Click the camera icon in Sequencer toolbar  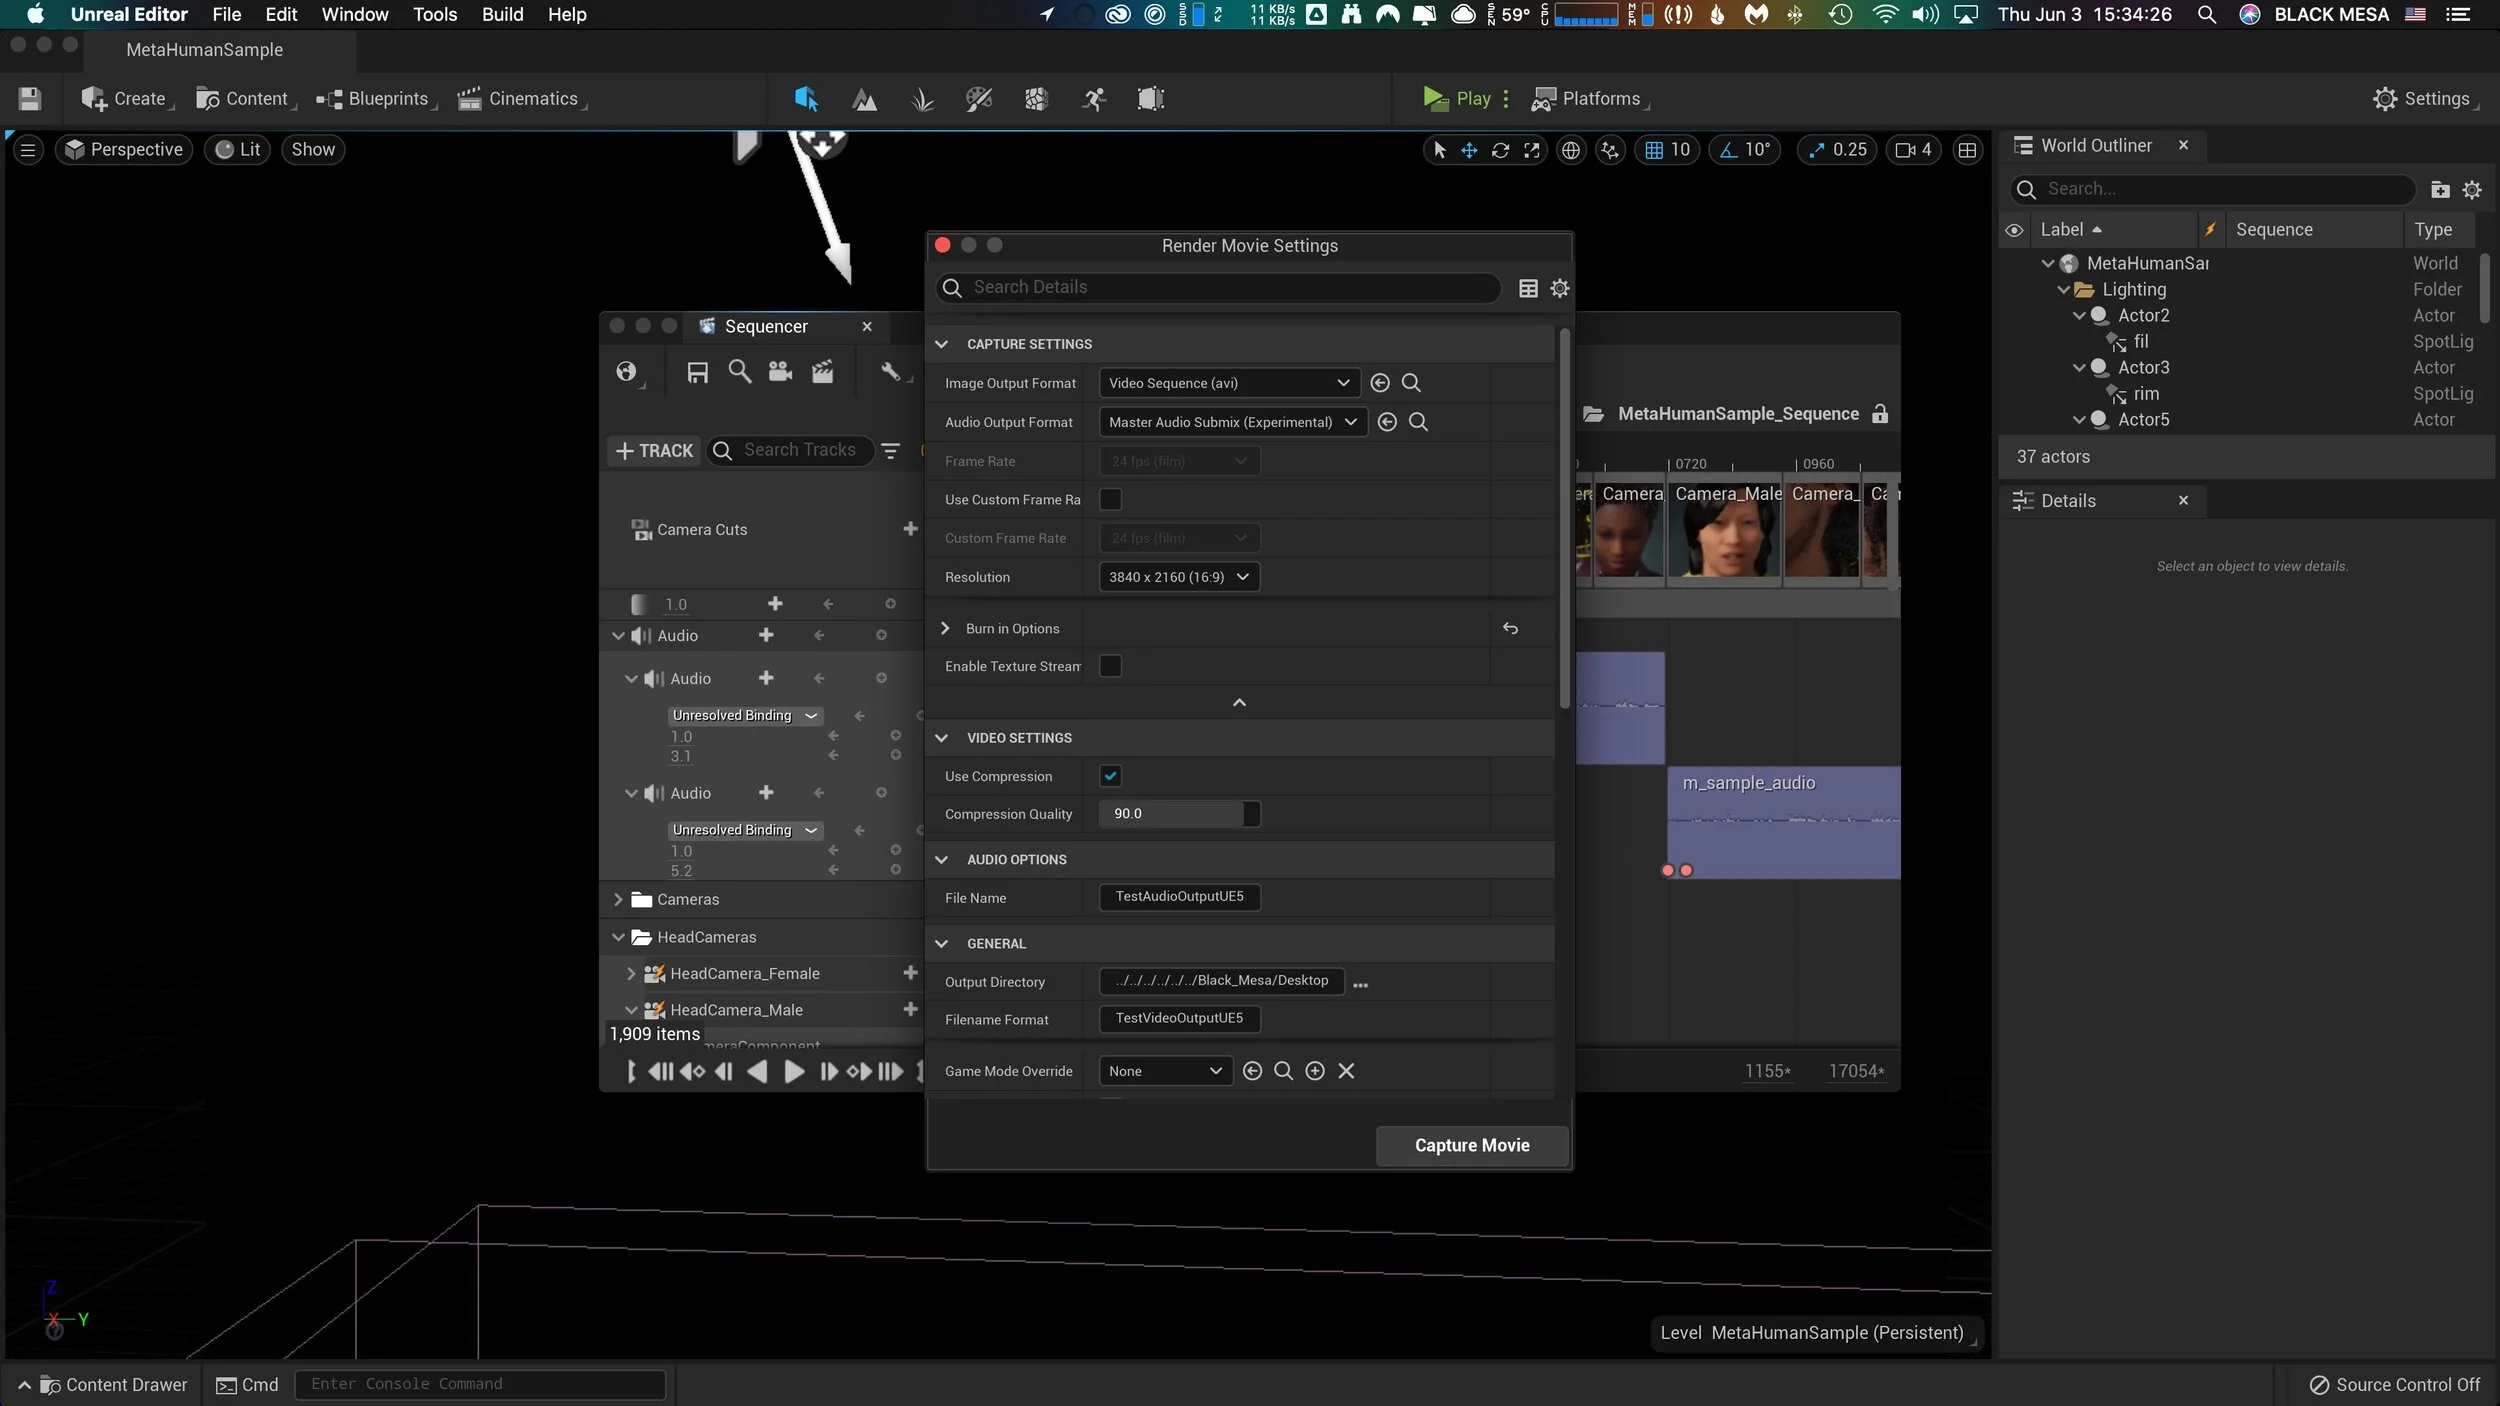pyautogui.click(x=779, y=371)
